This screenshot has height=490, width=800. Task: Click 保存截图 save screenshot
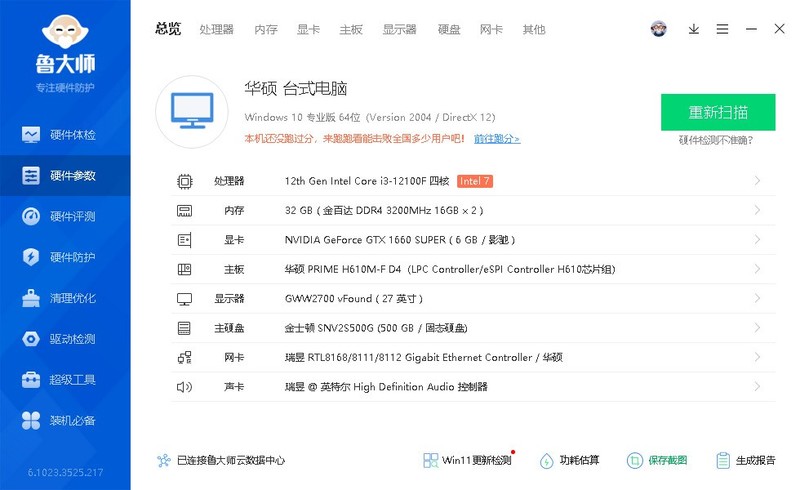point(657,460)
